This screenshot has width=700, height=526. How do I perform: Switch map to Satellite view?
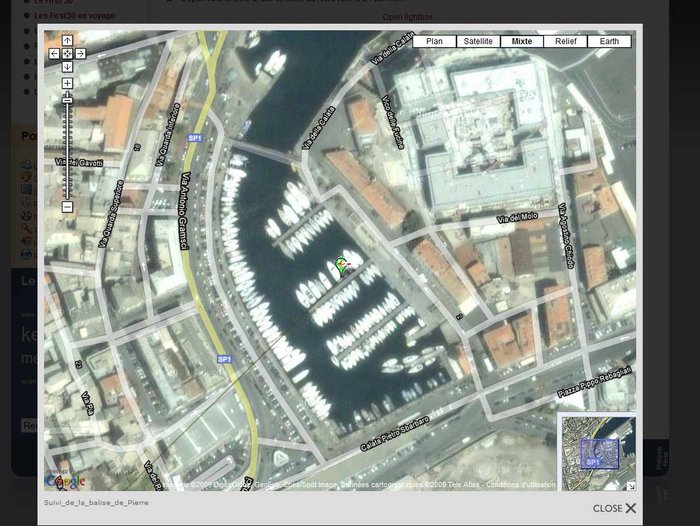coord(478,41)
